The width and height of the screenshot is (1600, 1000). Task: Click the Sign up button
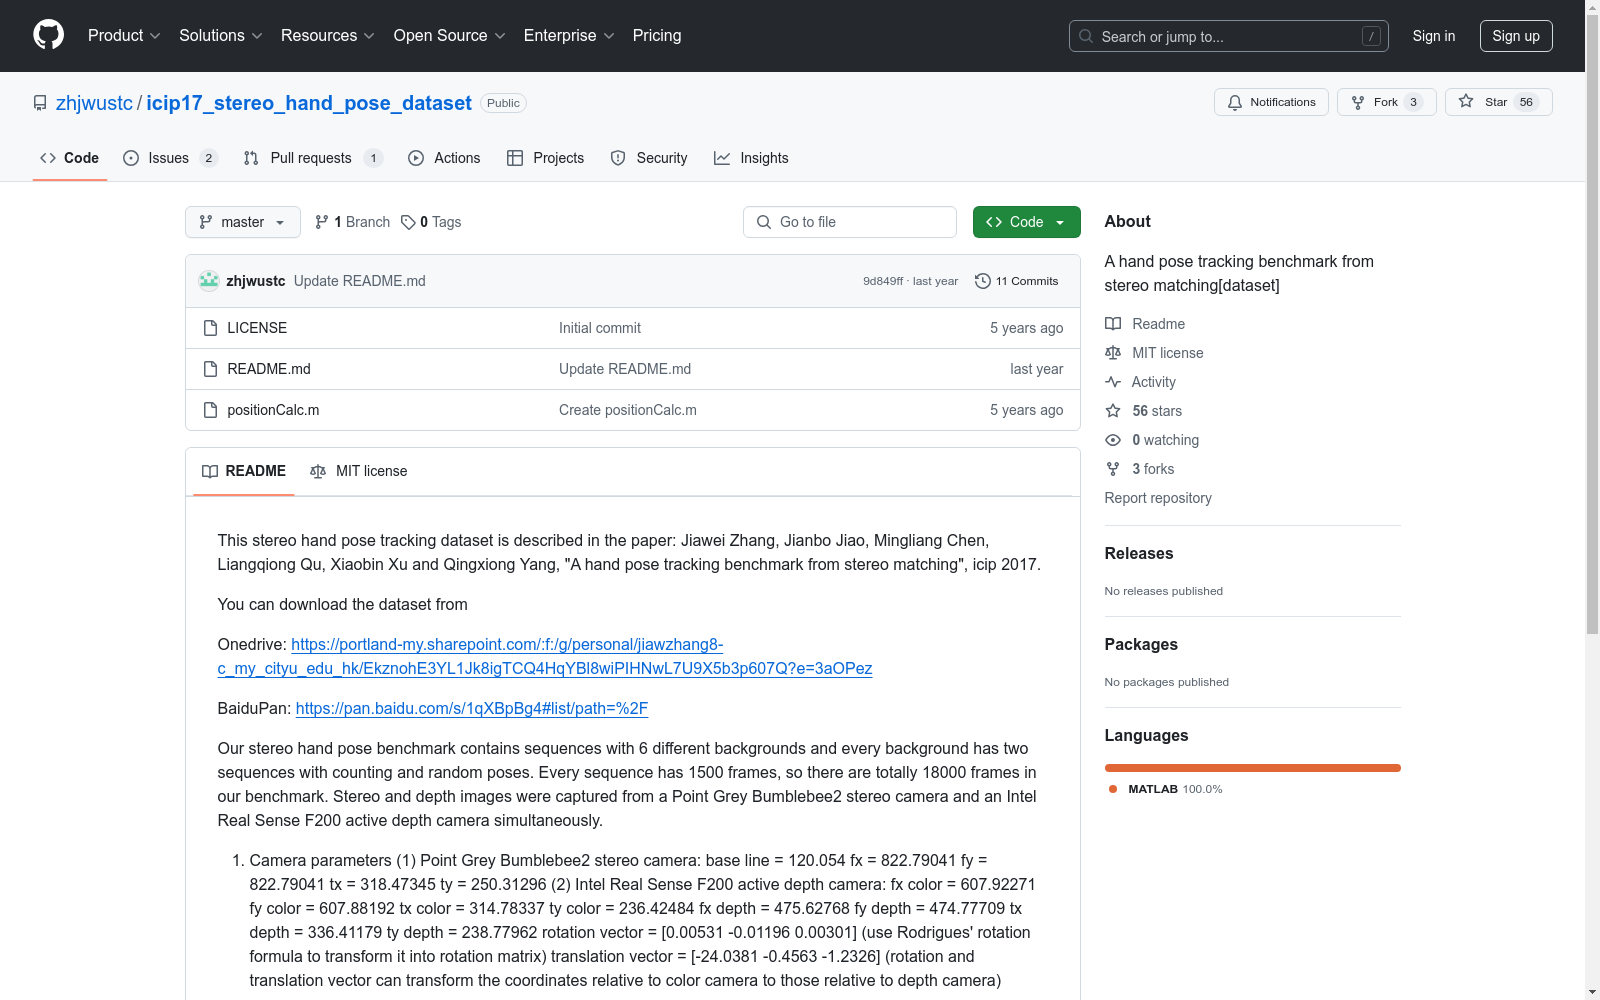pos(1516,36)
